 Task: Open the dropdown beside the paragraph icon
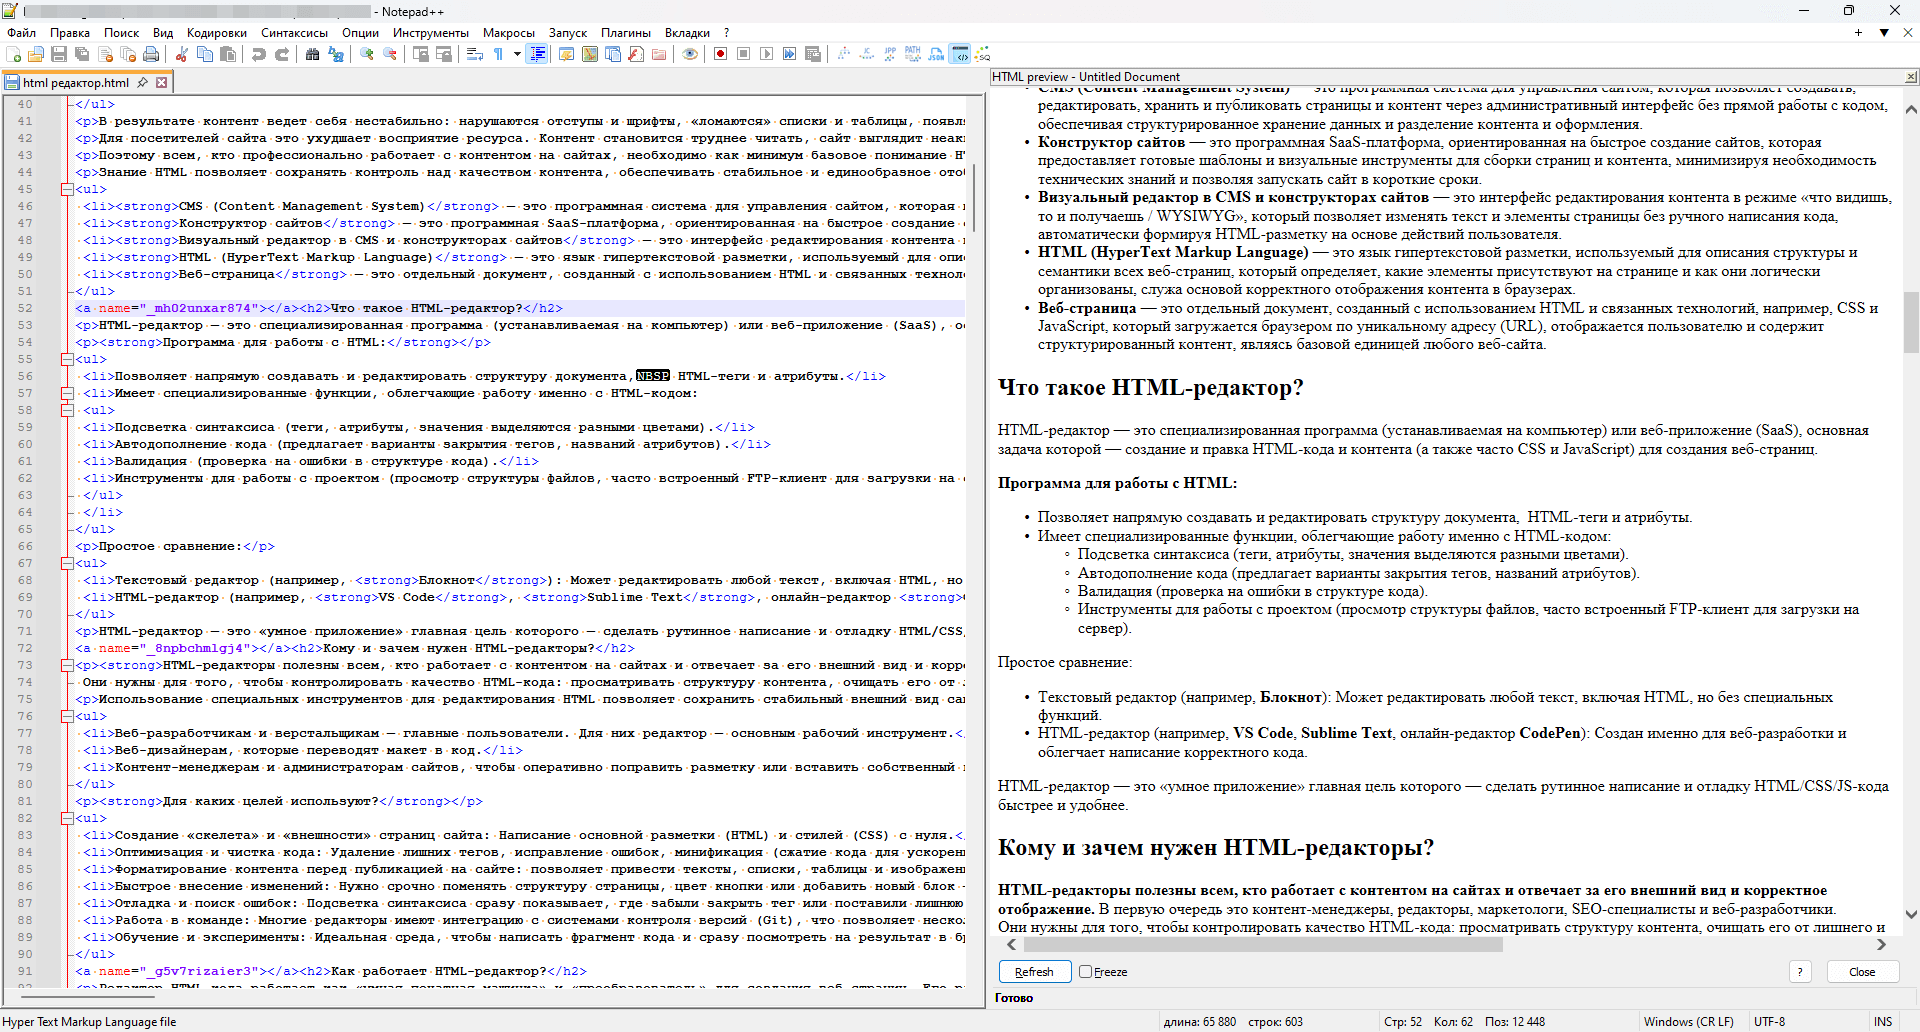pos(516,54)
